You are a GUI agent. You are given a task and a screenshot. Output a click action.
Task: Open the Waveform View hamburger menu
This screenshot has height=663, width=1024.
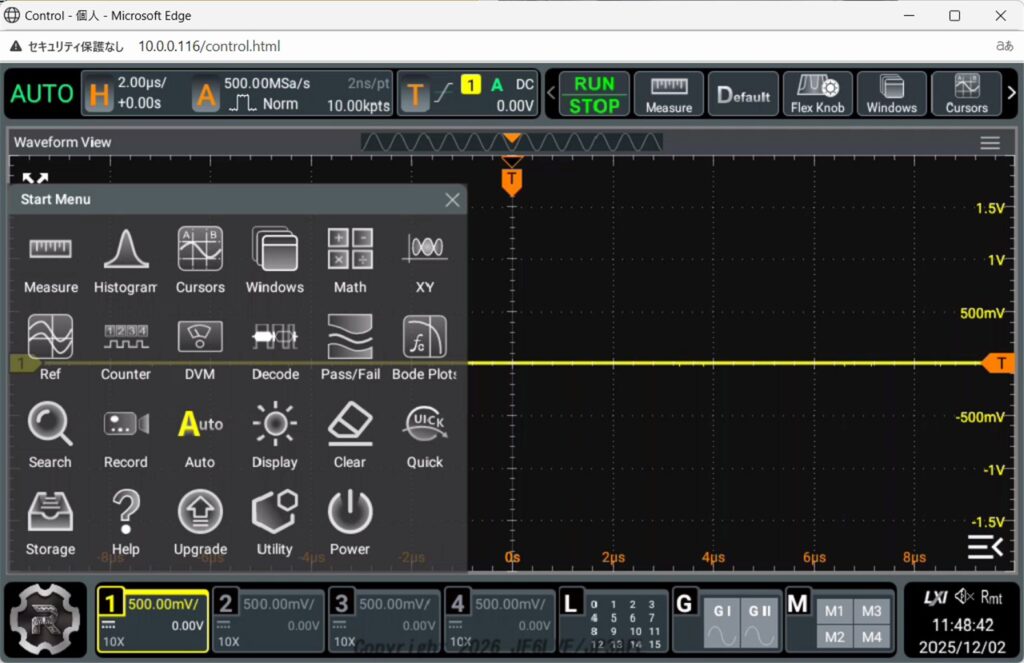(990, 143)
